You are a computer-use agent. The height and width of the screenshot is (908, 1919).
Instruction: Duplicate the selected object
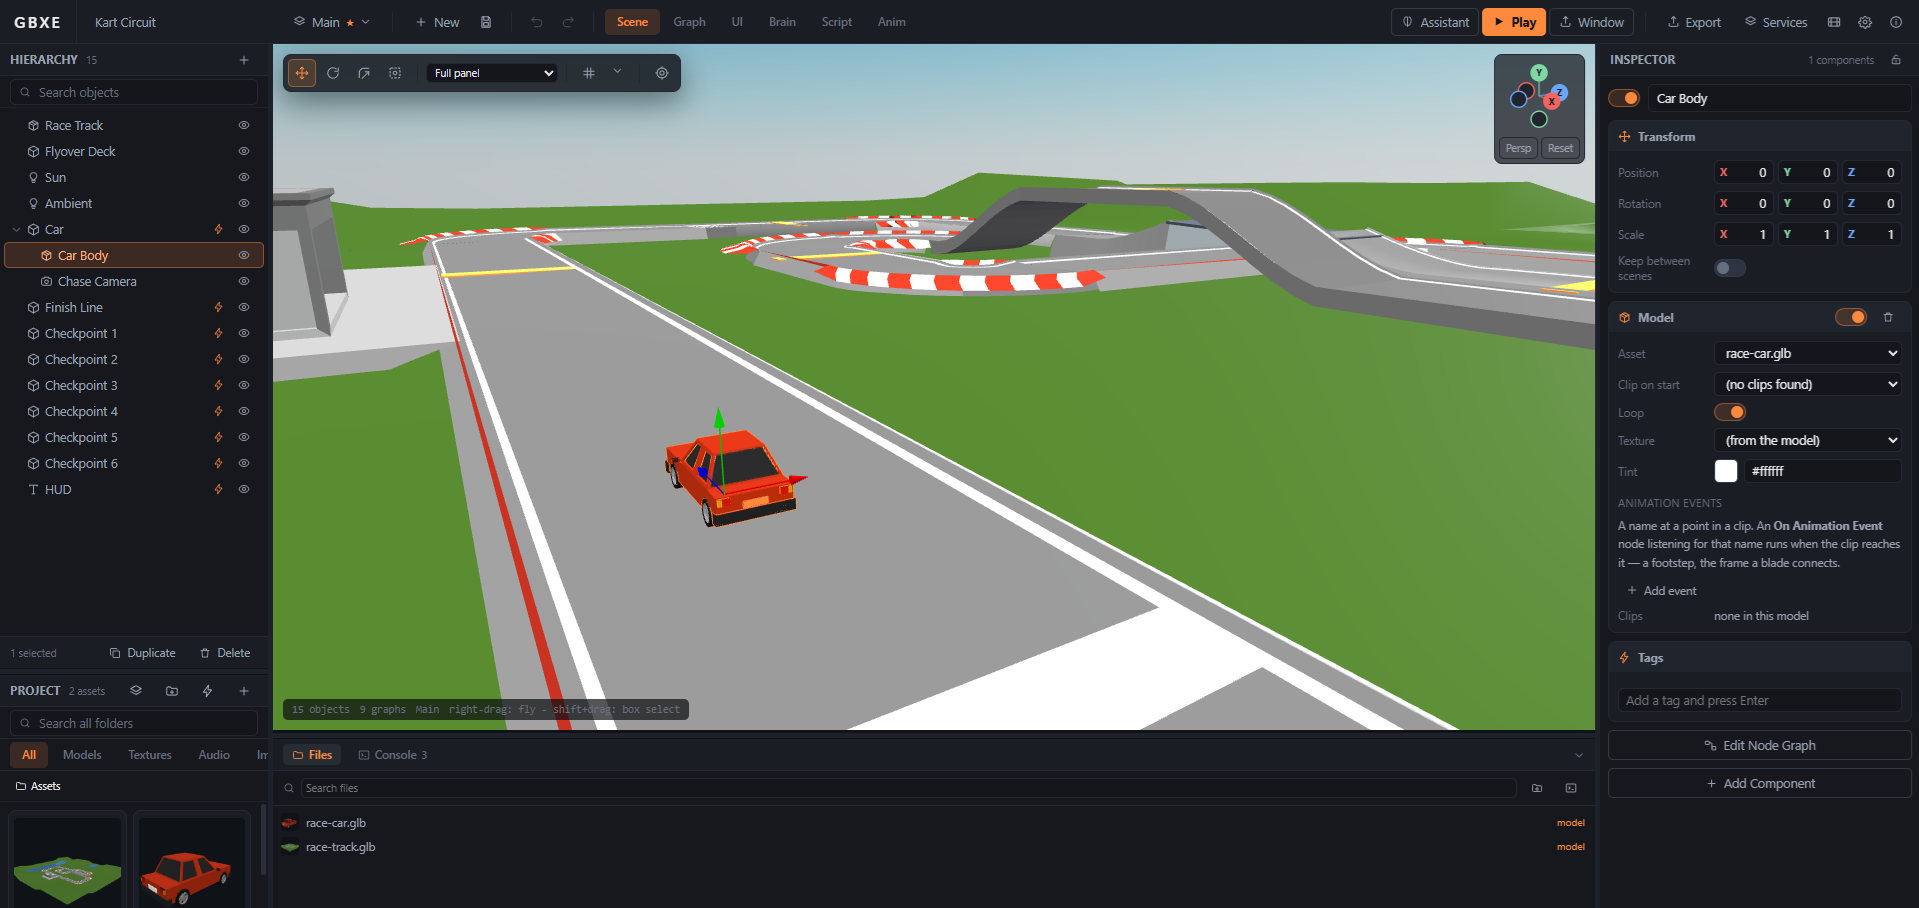[x=142, y=653]
